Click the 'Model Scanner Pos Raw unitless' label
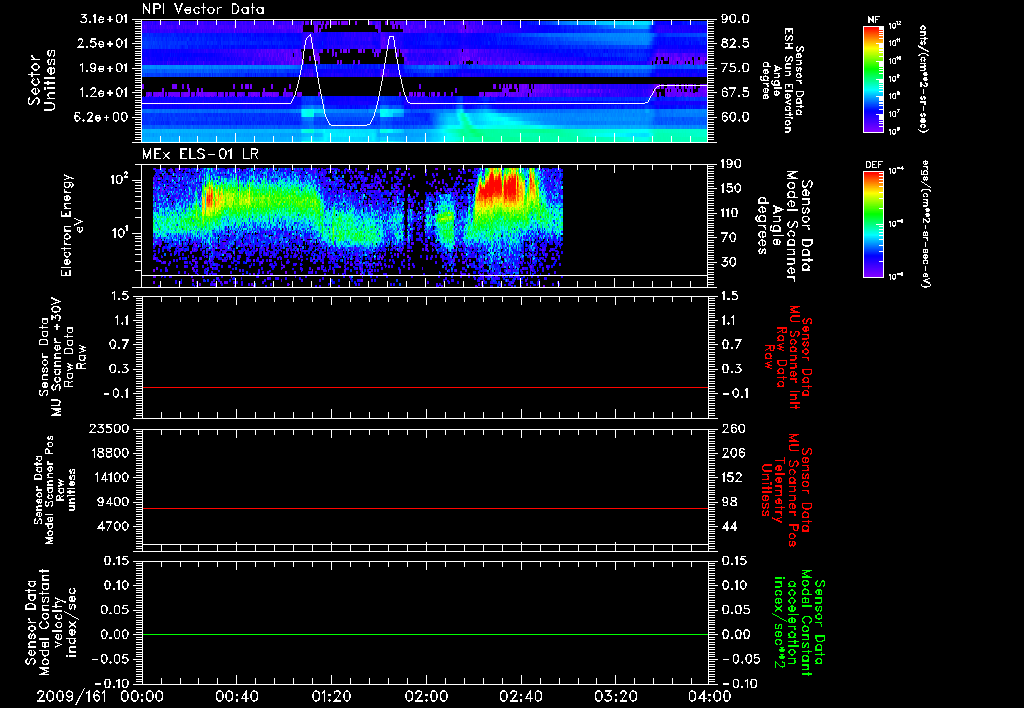 click(x=56, y=490)
